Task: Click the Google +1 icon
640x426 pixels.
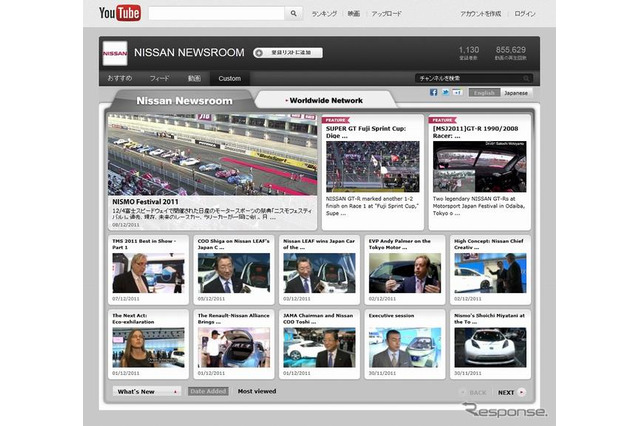Action: click(458, 93)
